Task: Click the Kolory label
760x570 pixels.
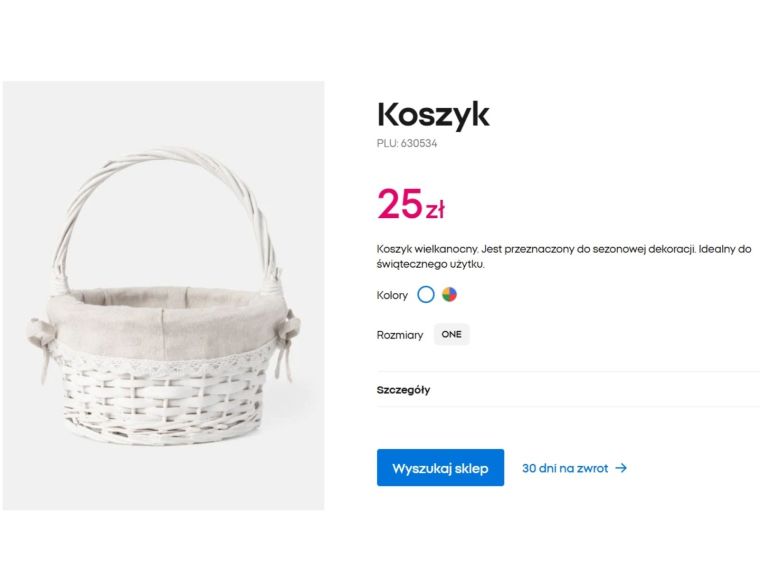Action: pos(392,296)
